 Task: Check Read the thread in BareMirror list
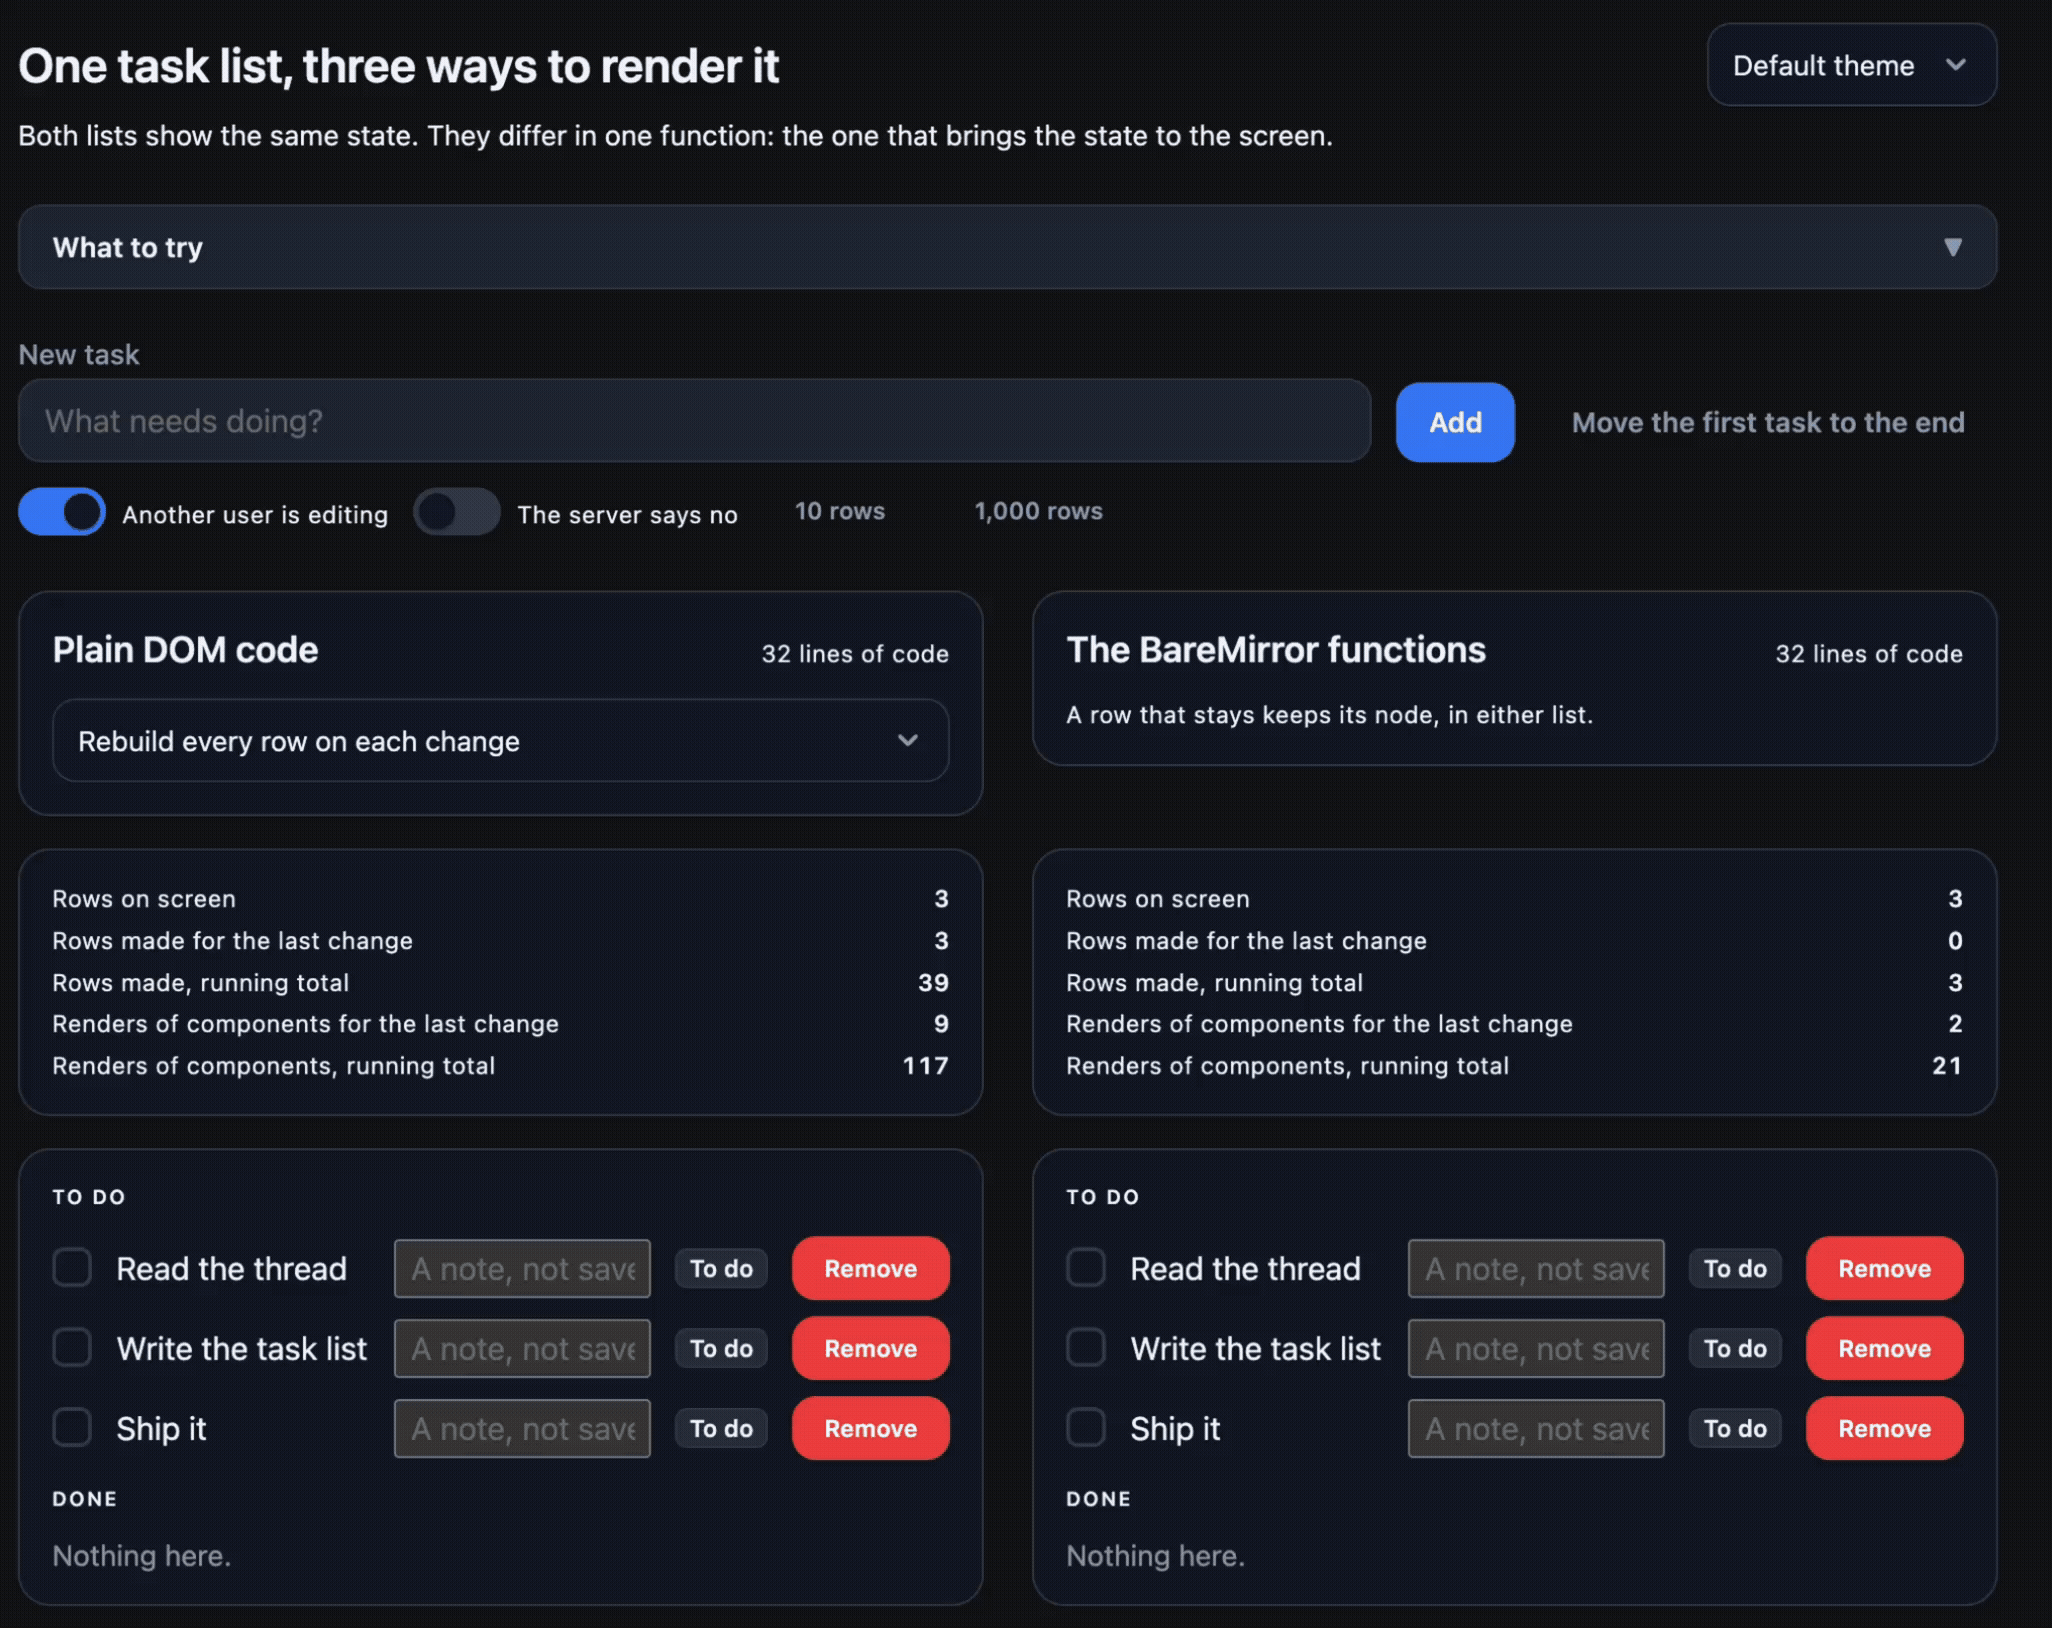1086,1267
